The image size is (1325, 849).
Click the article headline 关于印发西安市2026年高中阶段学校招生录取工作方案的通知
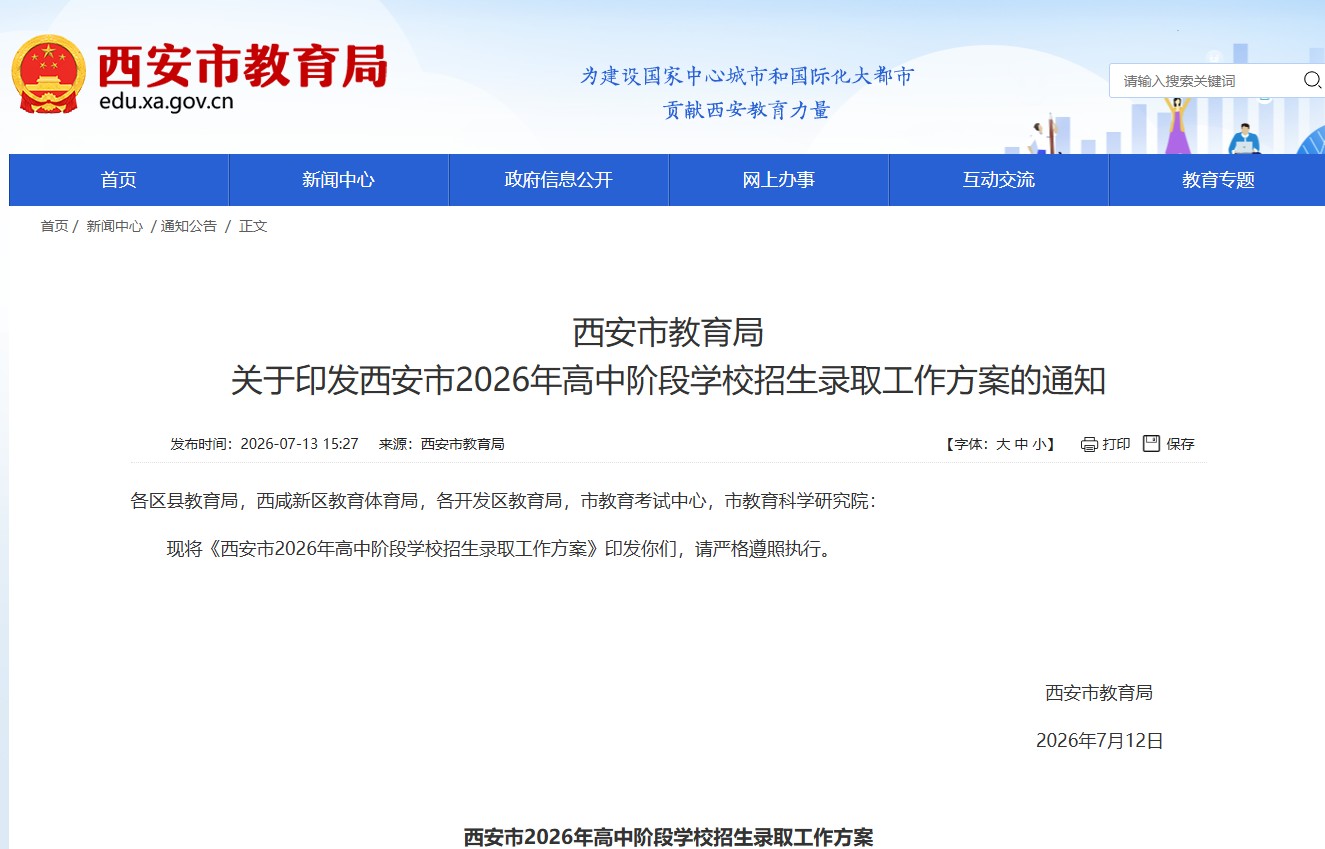(x=668, y=381)
